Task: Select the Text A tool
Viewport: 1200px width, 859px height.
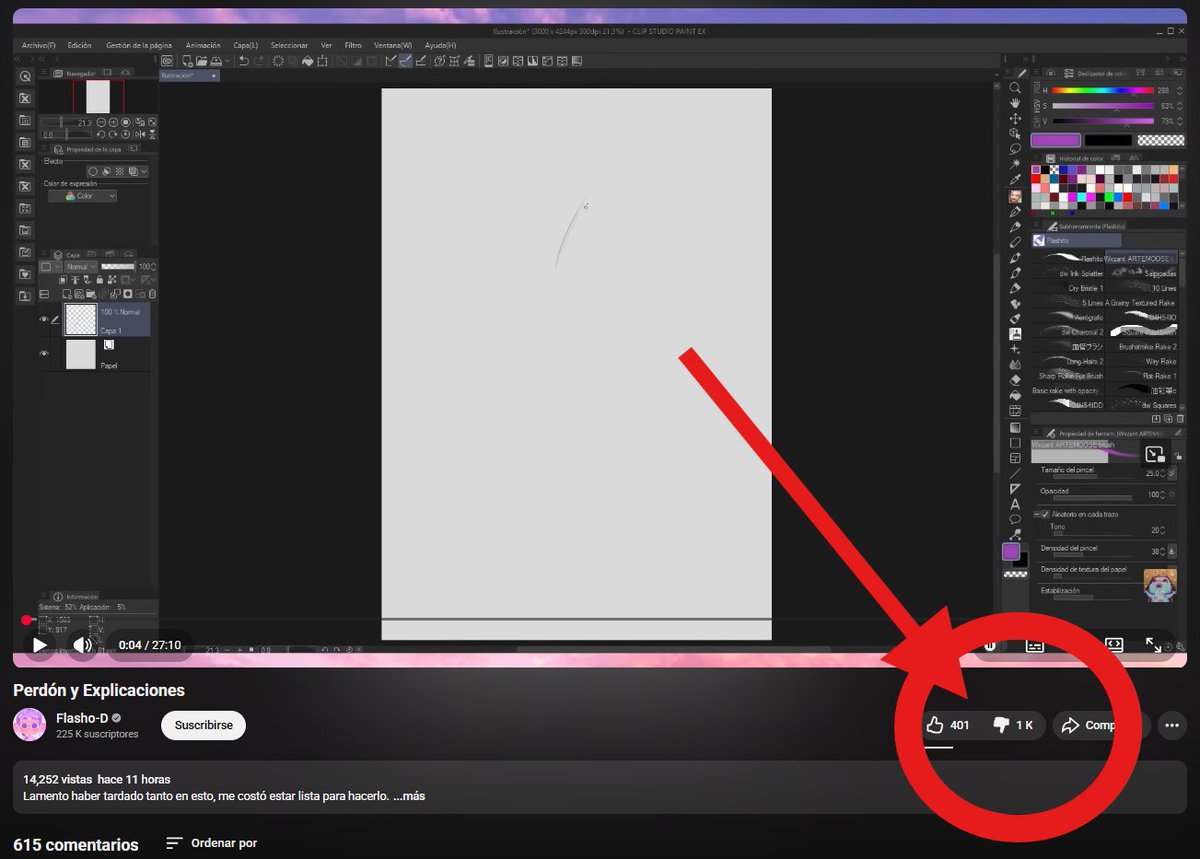Action: point(1015,504)
